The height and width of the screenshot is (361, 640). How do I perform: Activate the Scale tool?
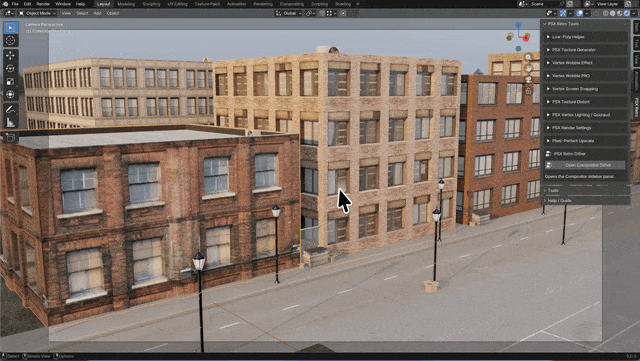click(10, 82)
